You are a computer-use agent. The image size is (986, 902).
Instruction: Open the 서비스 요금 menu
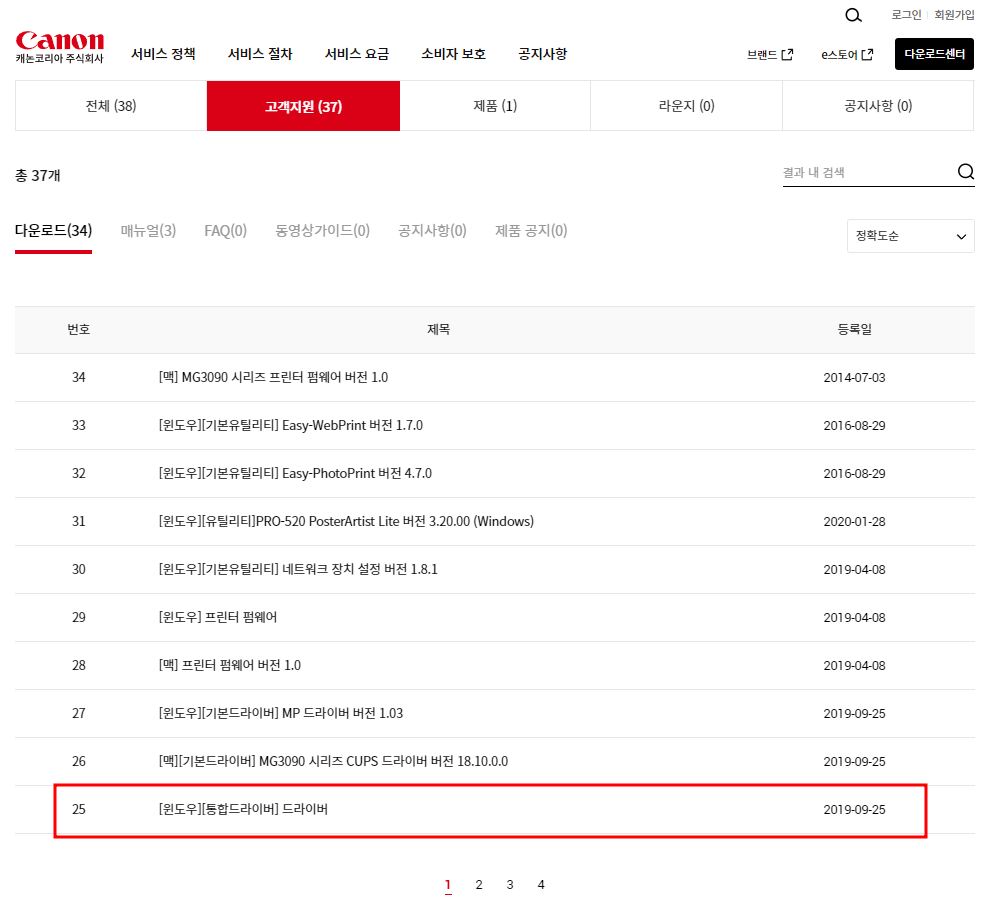point(357,54)
